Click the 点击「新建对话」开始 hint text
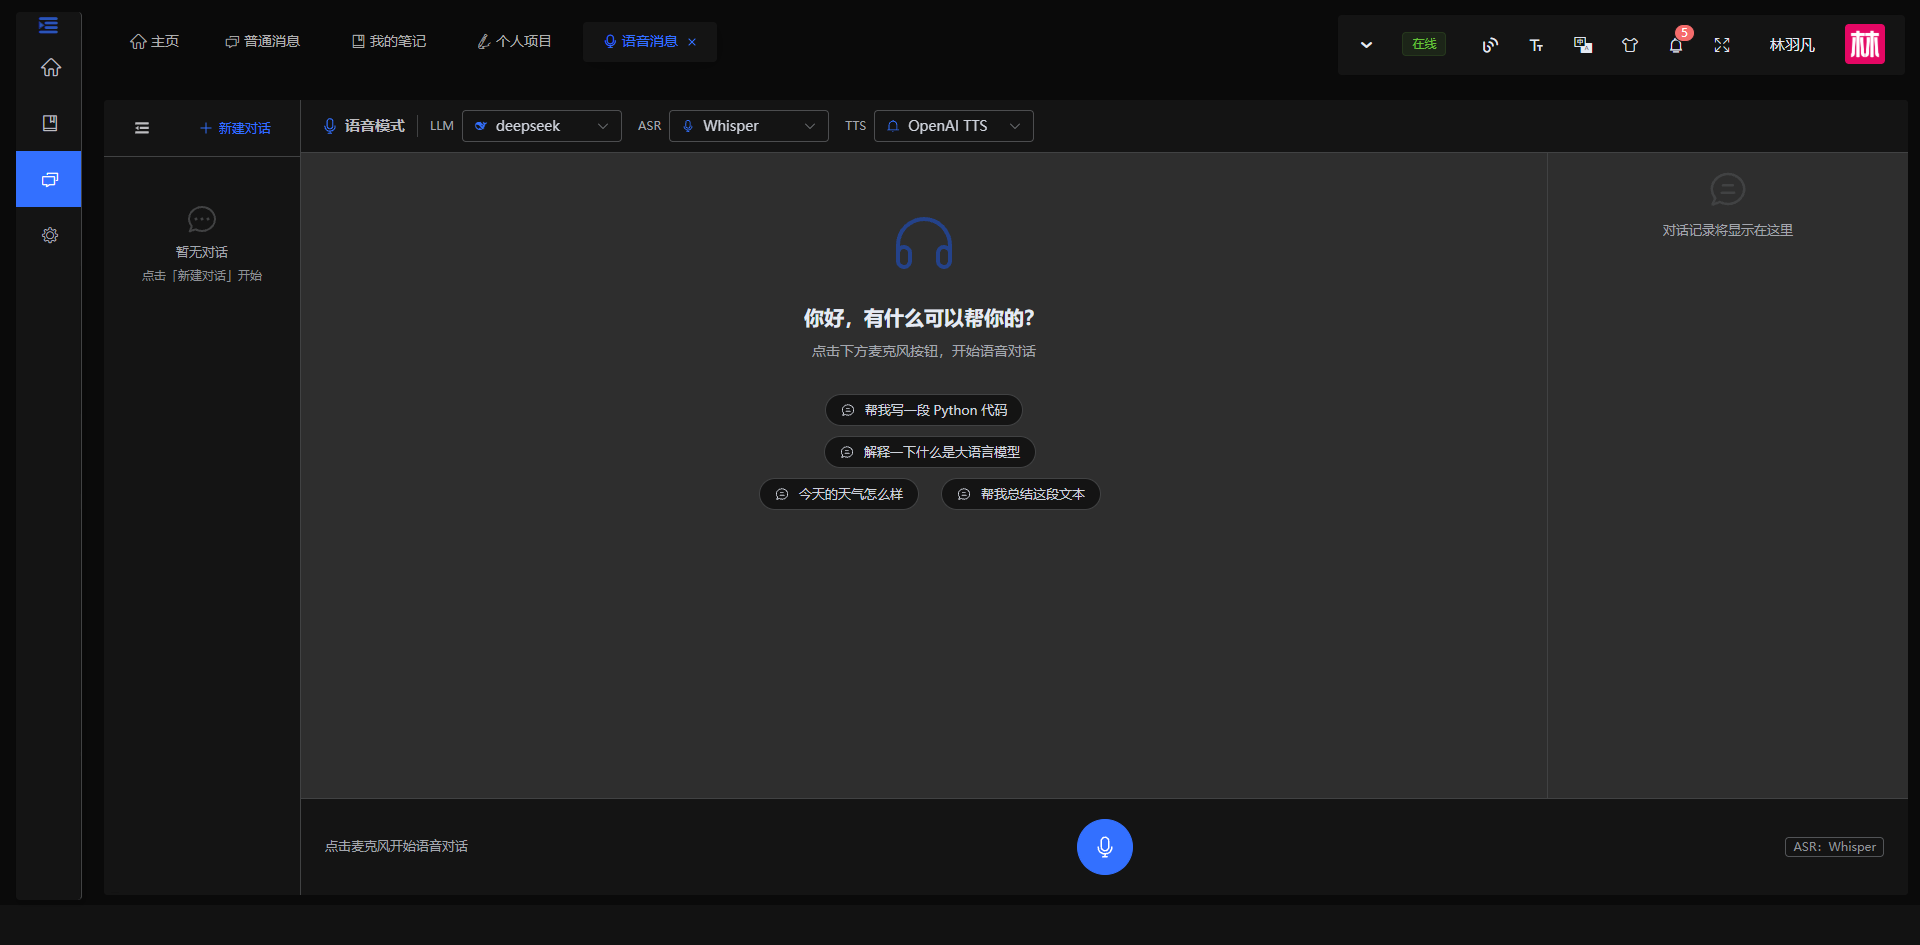The image size is (1920, 945). (202, 276)
